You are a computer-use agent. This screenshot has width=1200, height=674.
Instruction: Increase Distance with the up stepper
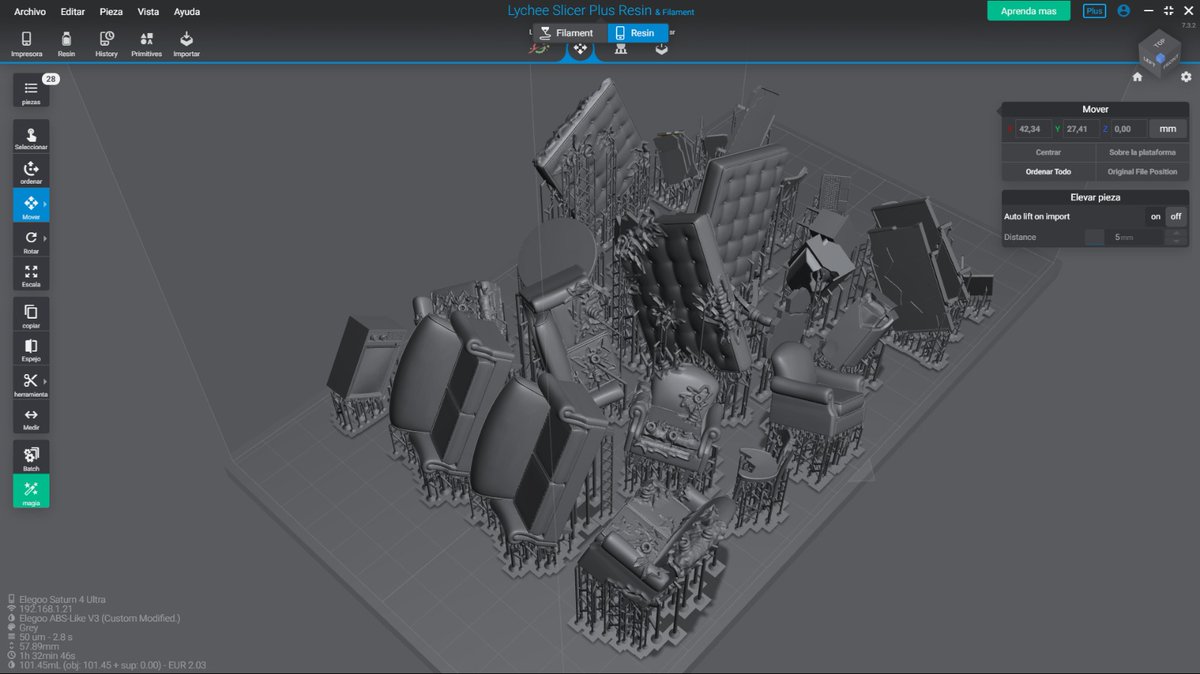pos(1176,233)
